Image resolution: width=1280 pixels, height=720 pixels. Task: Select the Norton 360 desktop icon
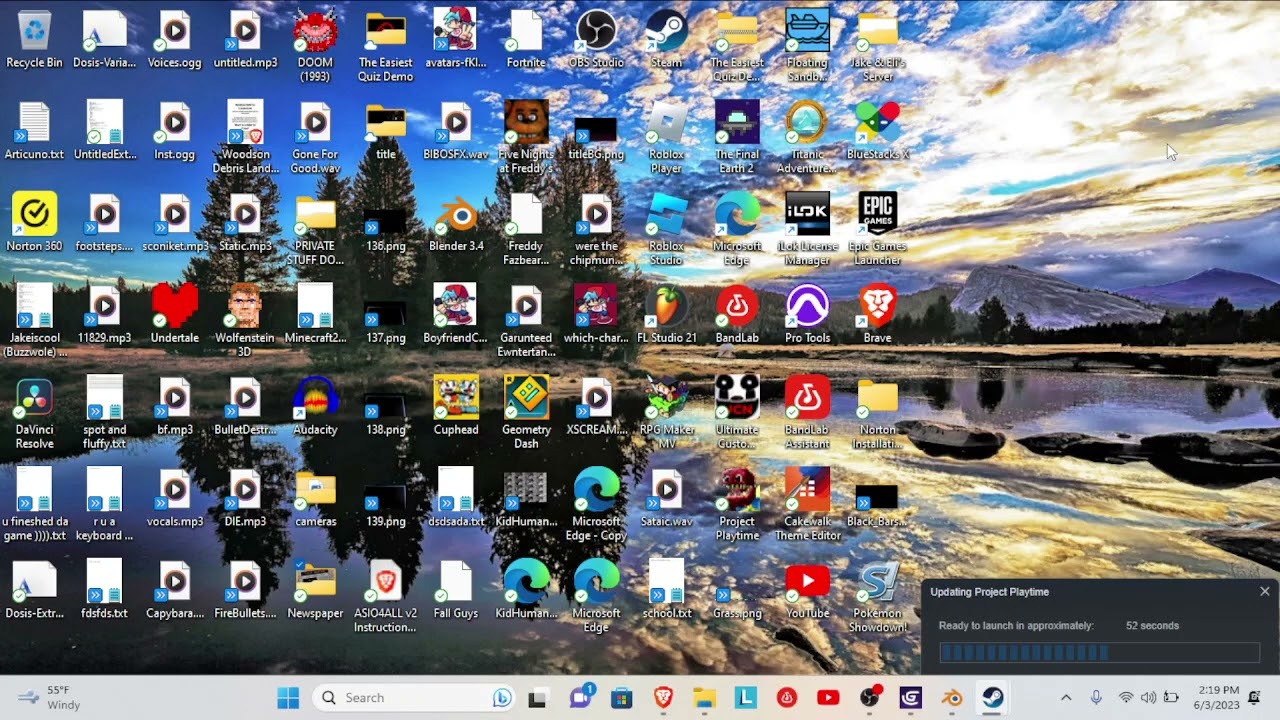point(34,223)
